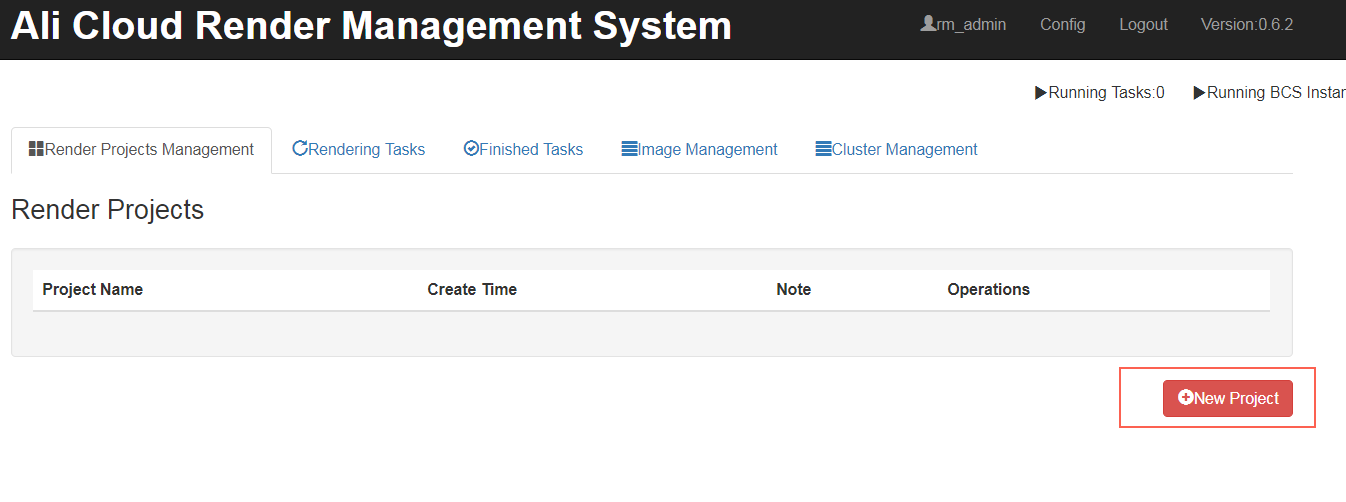
Task: Click the Running BCS Instances indicator
Action: (x=1269, y=93)
